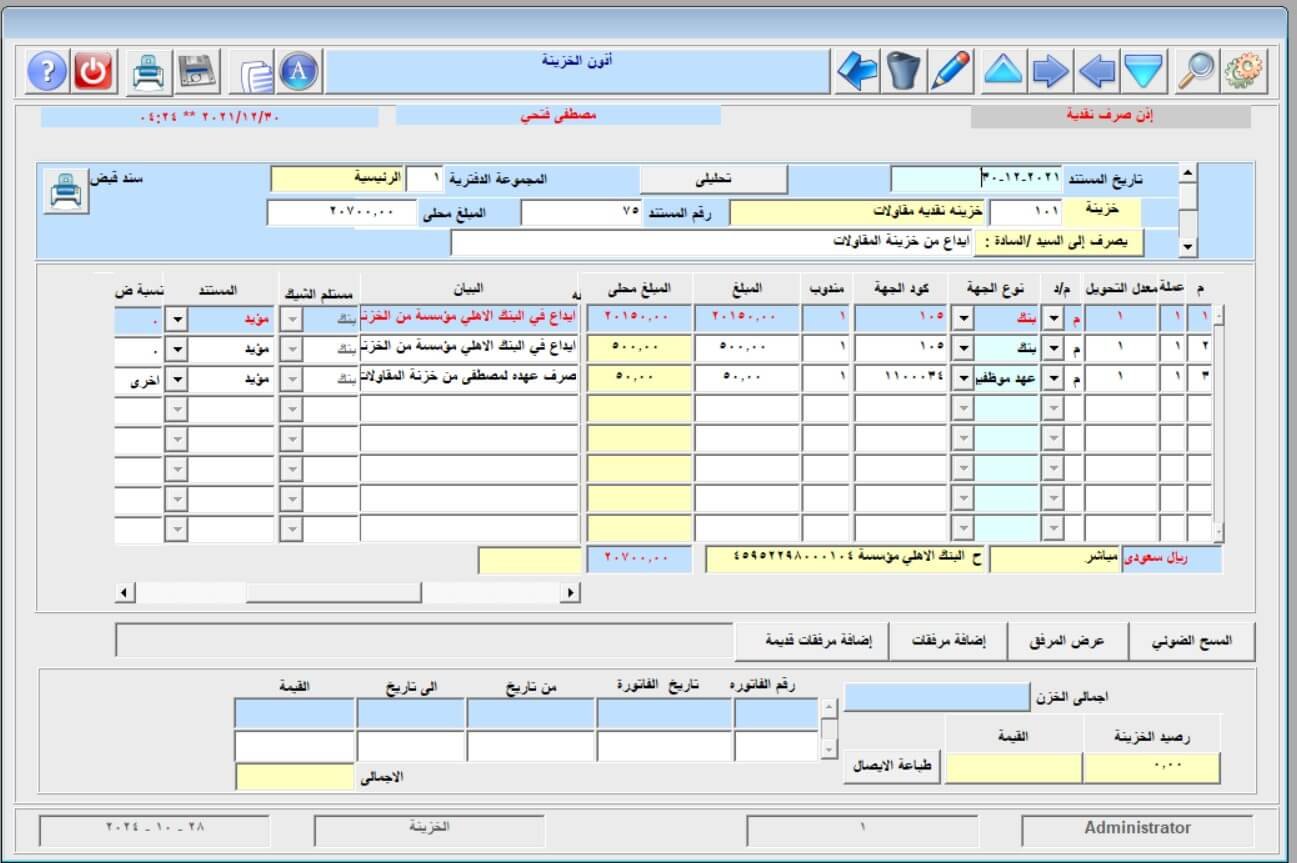Click the grid horizontal scrollbar right arrow
This screenshot has height=863, width=1297.
click(x=570, y=593)
